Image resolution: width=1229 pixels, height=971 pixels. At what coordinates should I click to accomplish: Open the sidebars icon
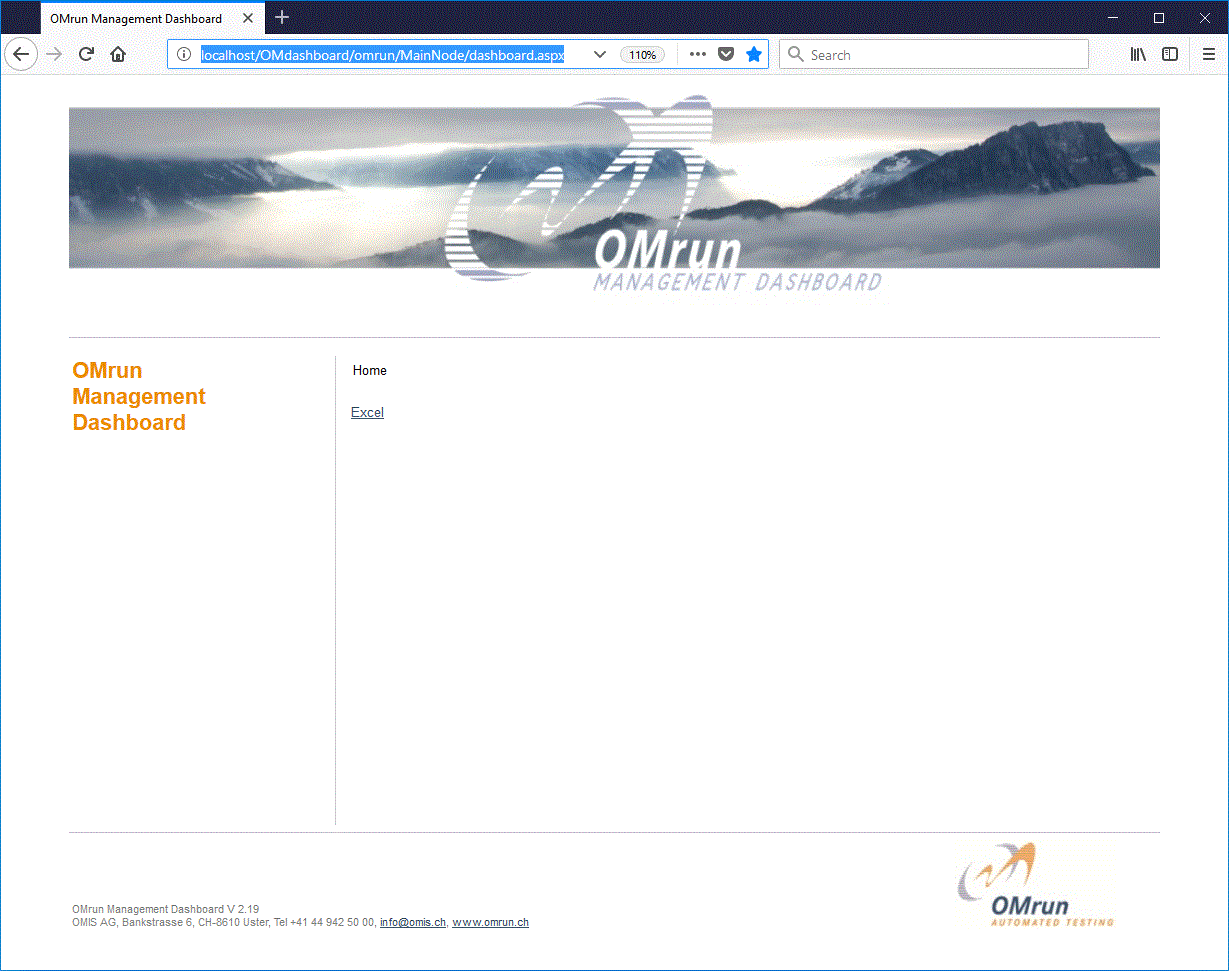tap(1170, 54)
